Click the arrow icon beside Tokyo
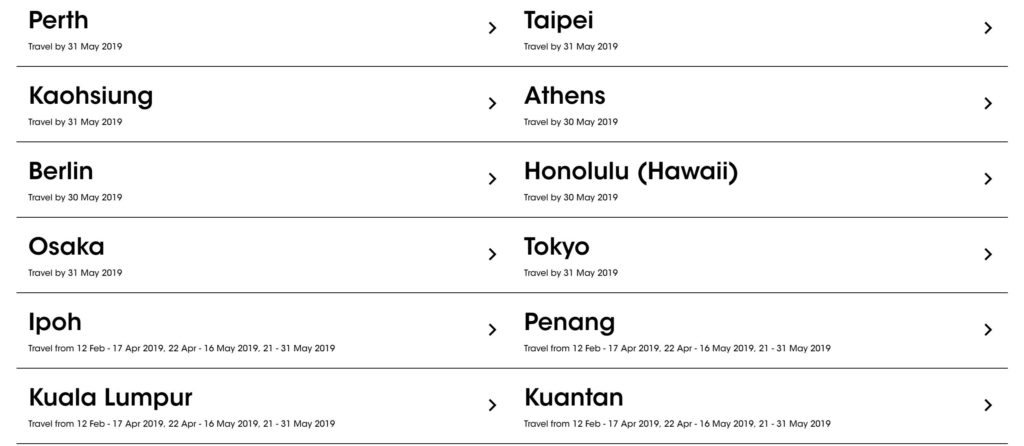 (x=988, y=254)
